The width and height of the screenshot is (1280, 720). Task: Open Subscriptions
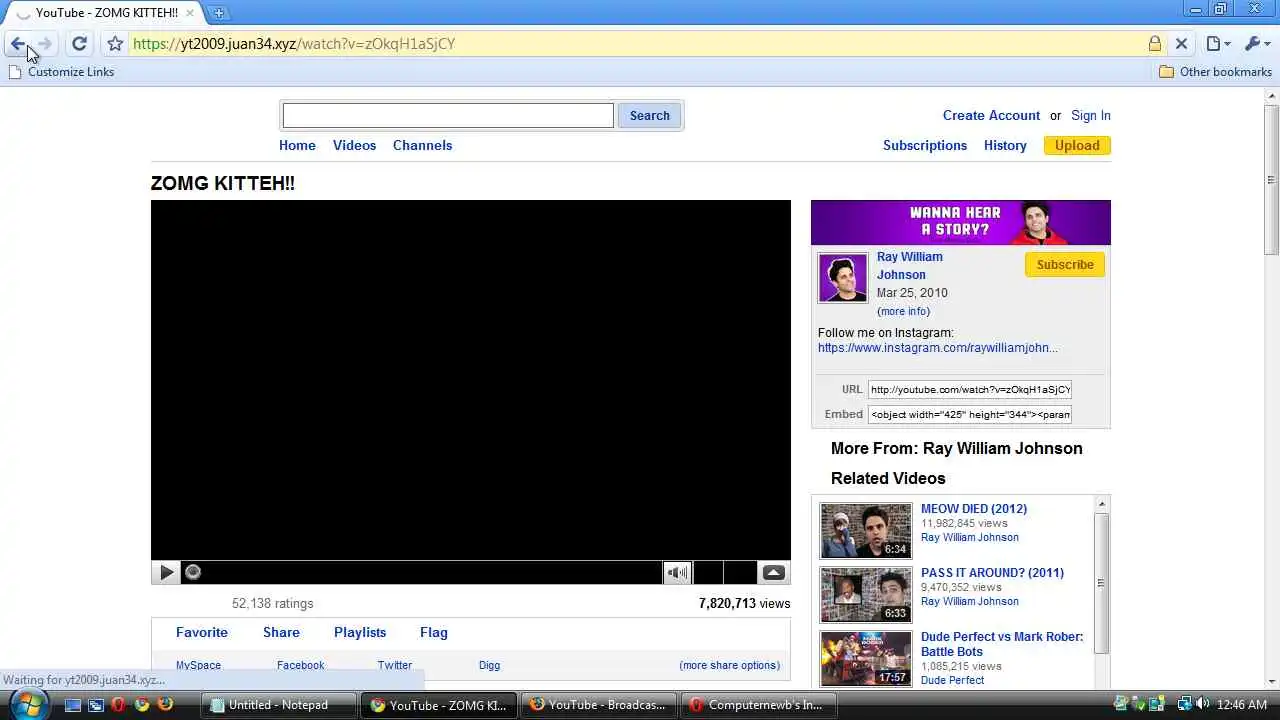[925, 146]
